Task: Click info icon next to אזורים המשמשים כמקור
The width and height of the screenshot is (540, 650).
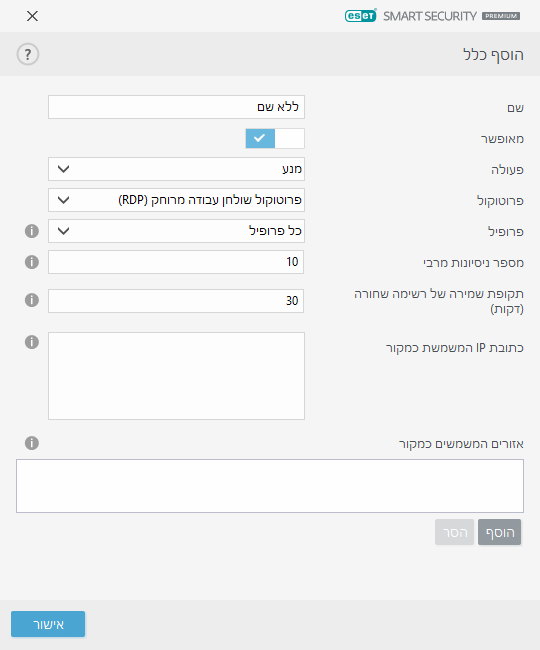Action: click(32, 443)
